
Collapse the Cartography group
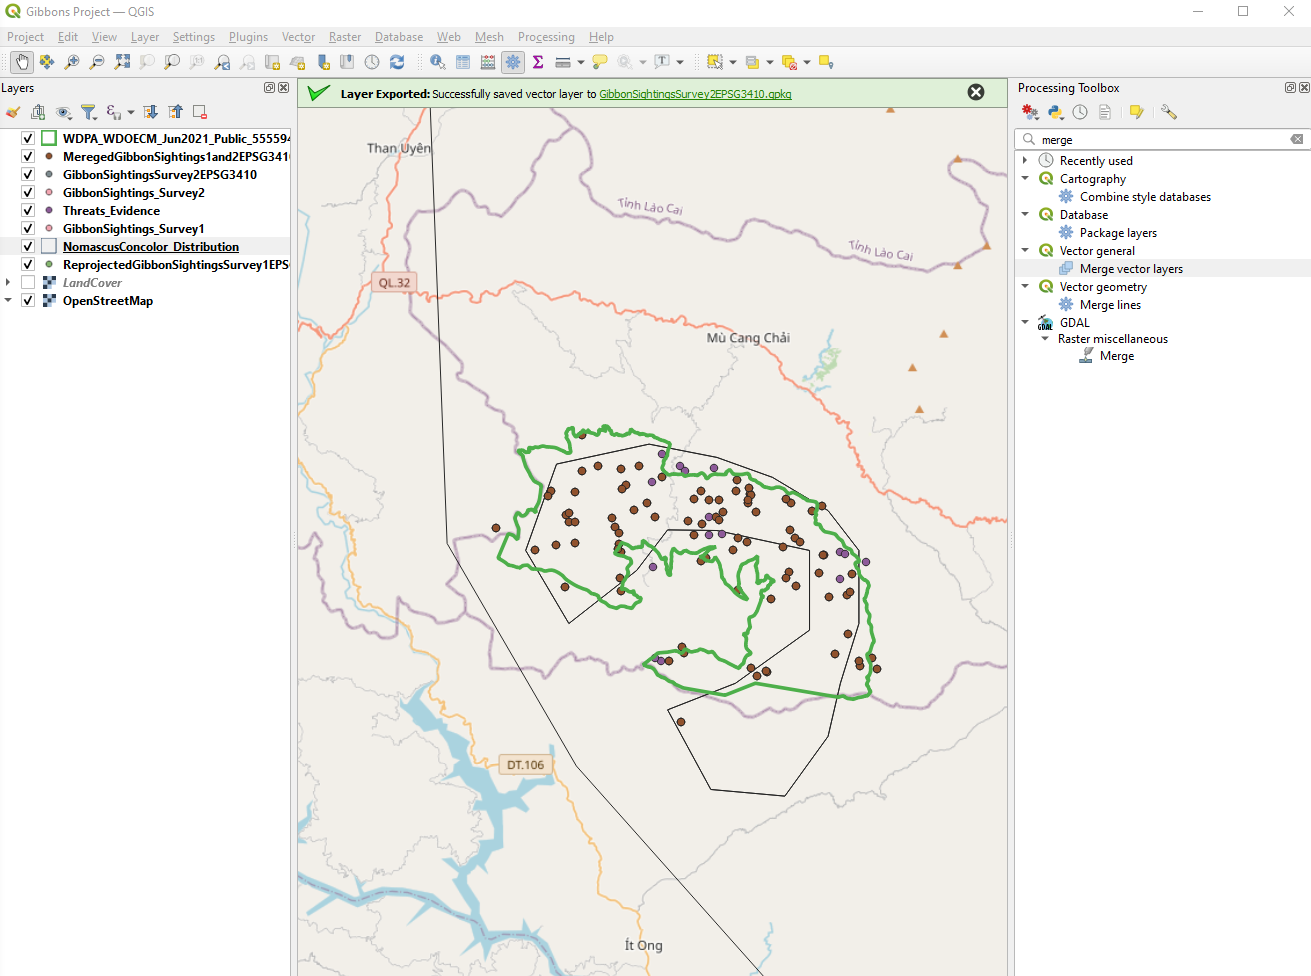[1025, 178]
